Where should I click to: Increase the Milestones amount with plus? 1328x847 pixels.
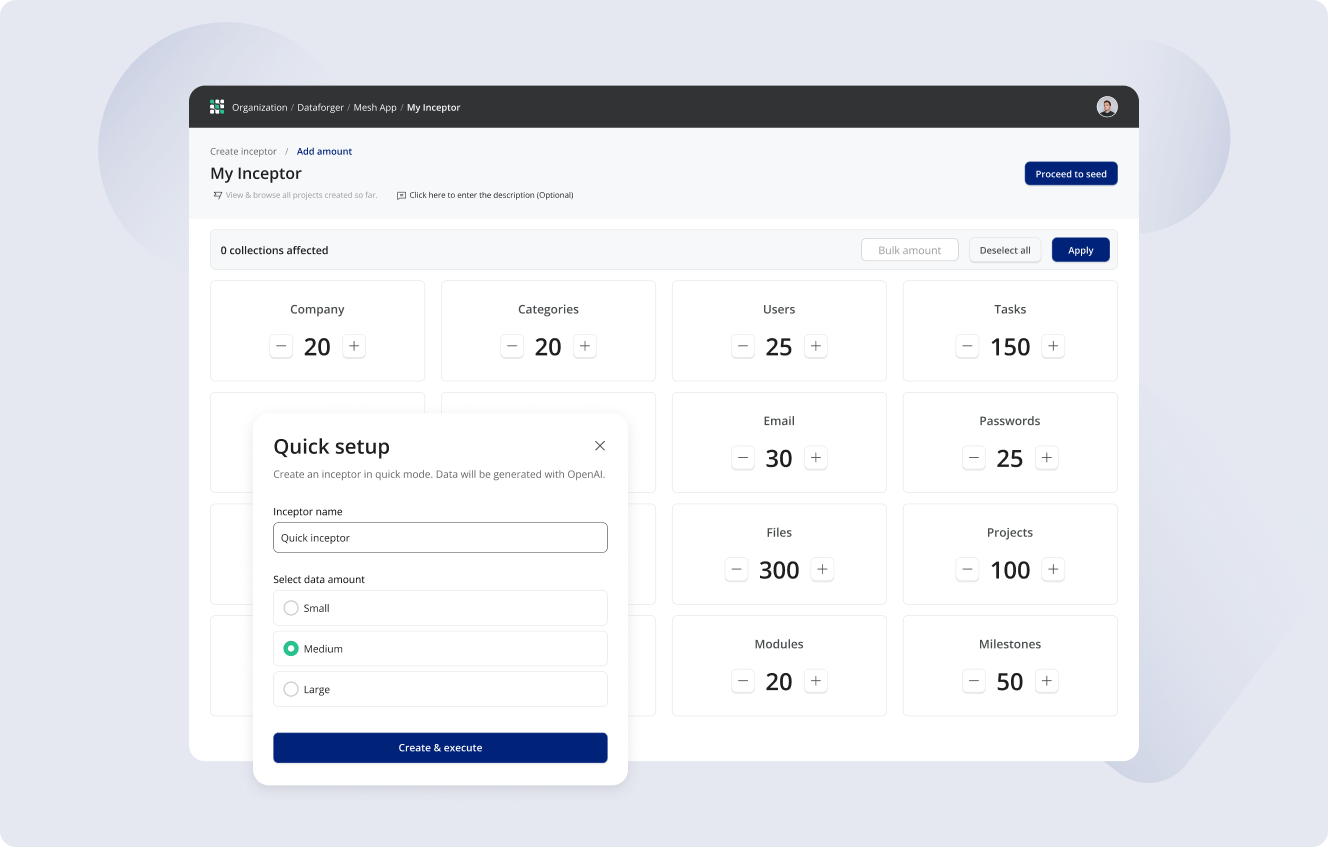click(x=1046, y=681)
